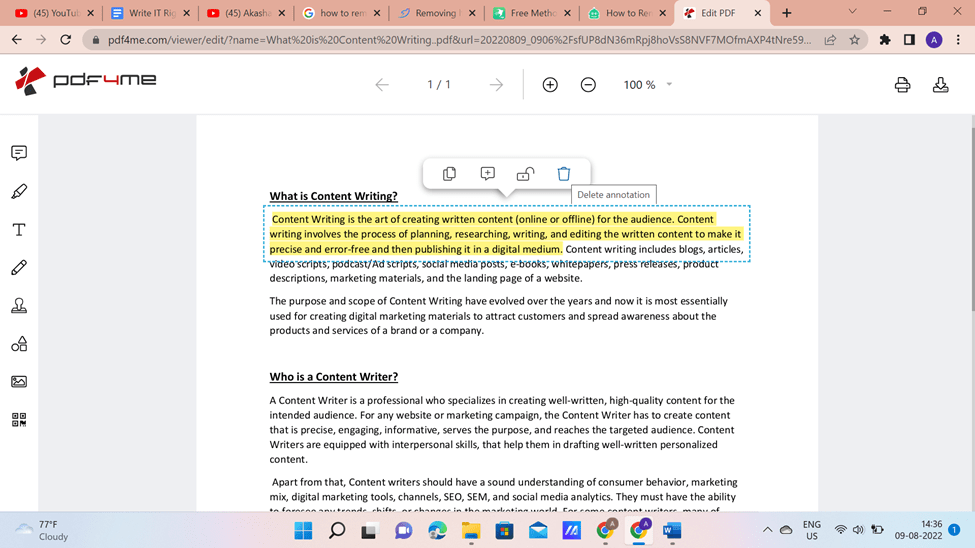Open the stamp tool
This screenshot has height=548, width=975.
tap(19, 305)
